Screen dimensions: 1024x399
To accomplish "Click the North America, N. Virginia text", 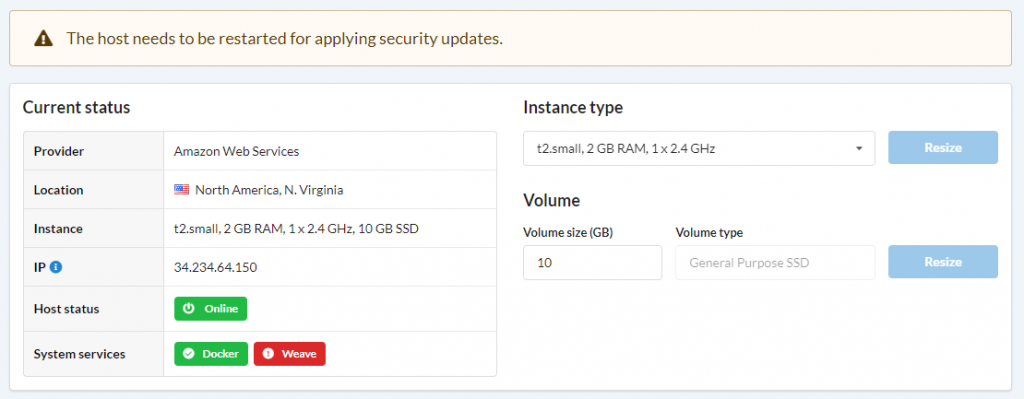I will [x=269, y=190].
